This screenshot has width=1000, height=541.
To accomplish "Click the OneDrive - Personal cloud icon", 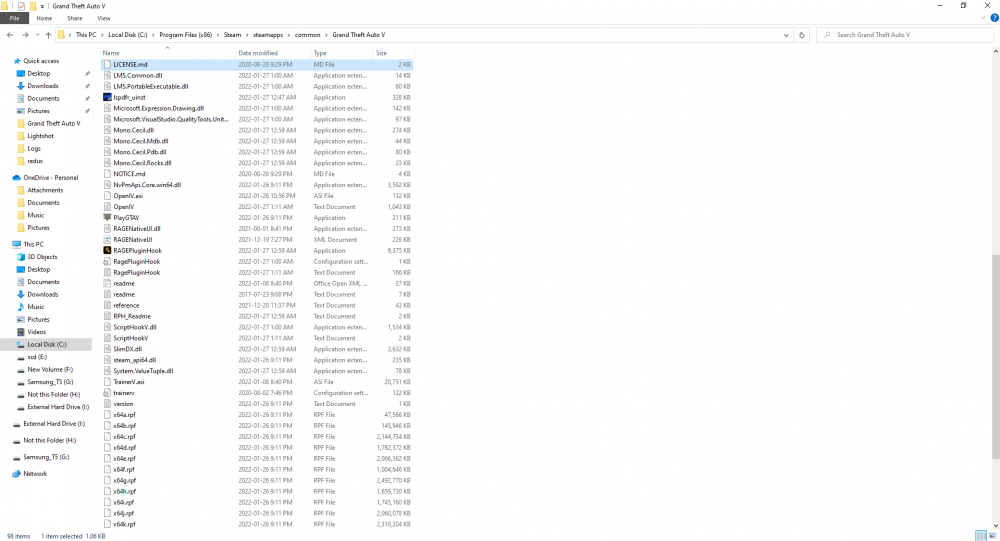I will (x=17, y=178).
